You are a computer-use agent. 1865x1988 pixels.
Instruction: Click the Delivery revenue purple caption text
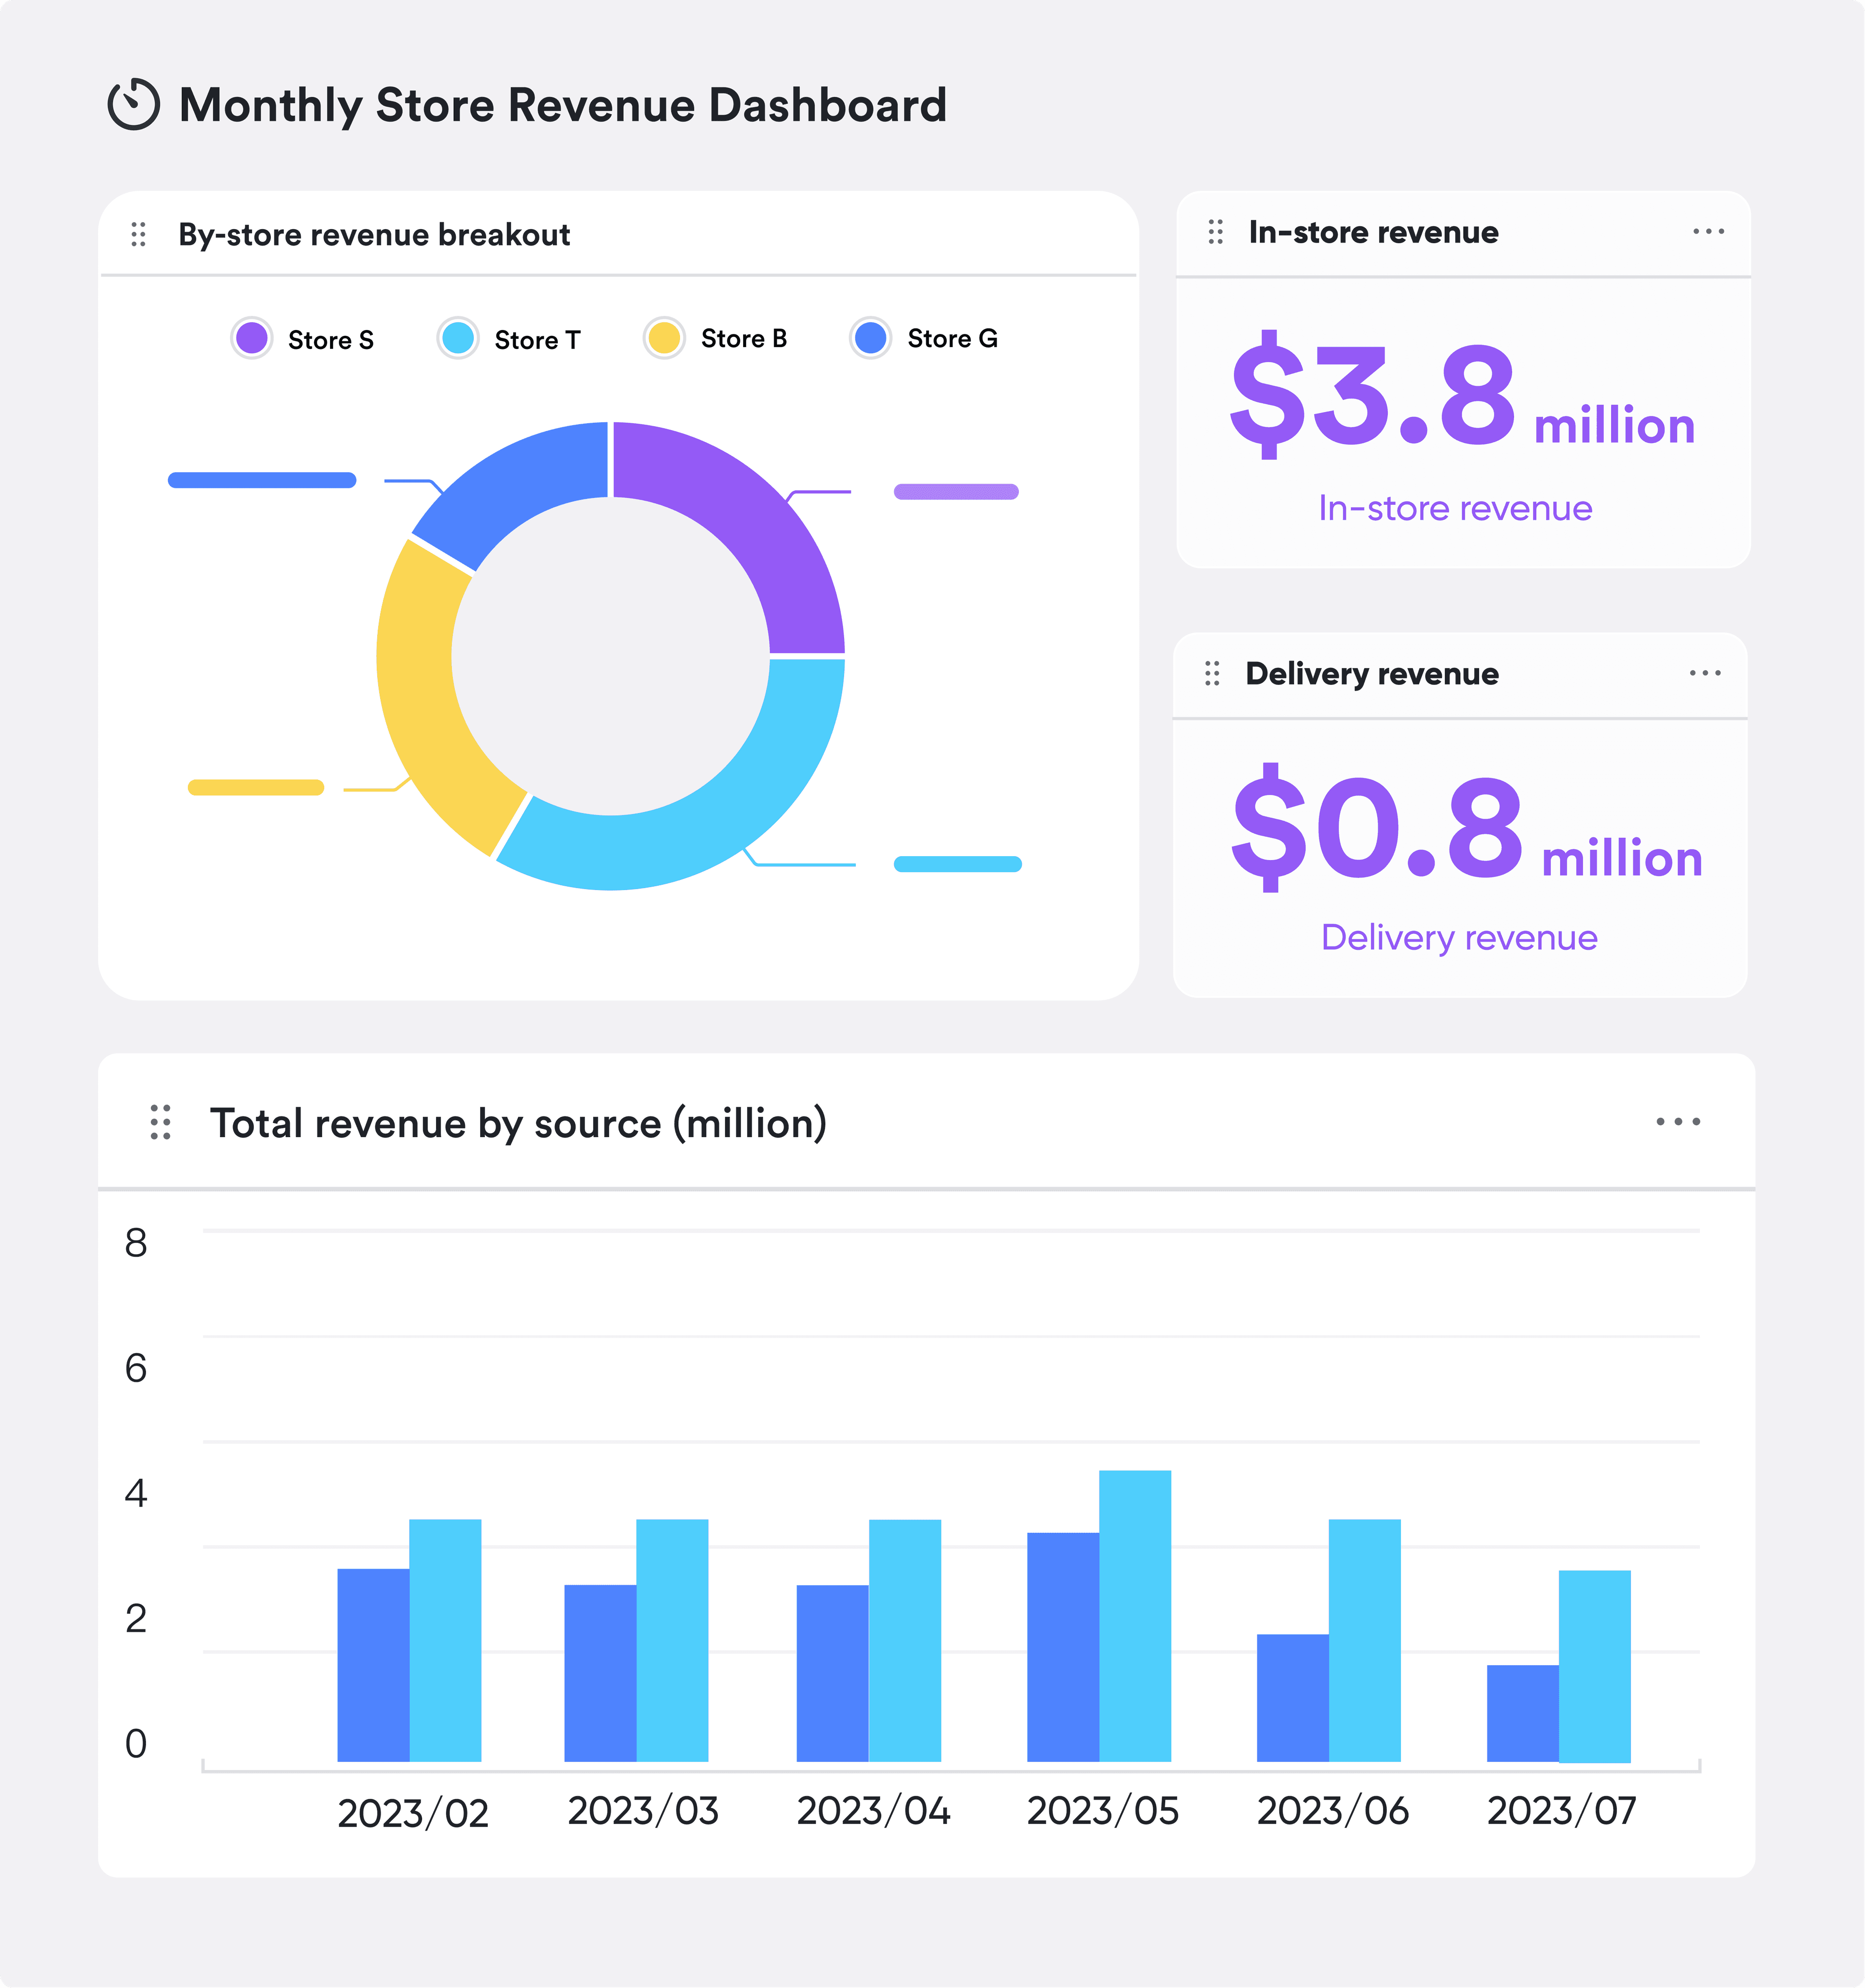tap(1459, 937)
